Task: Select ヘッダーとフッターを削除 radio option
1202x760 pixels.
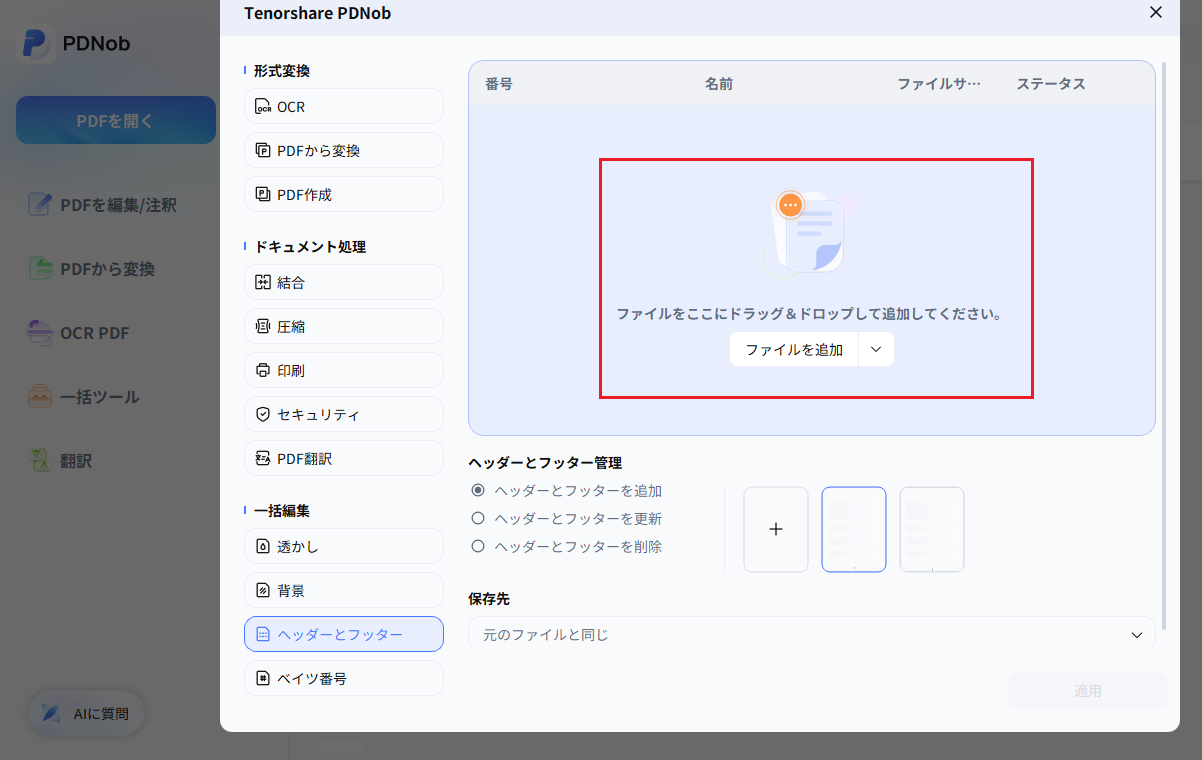Action: (x=478, y=547)
